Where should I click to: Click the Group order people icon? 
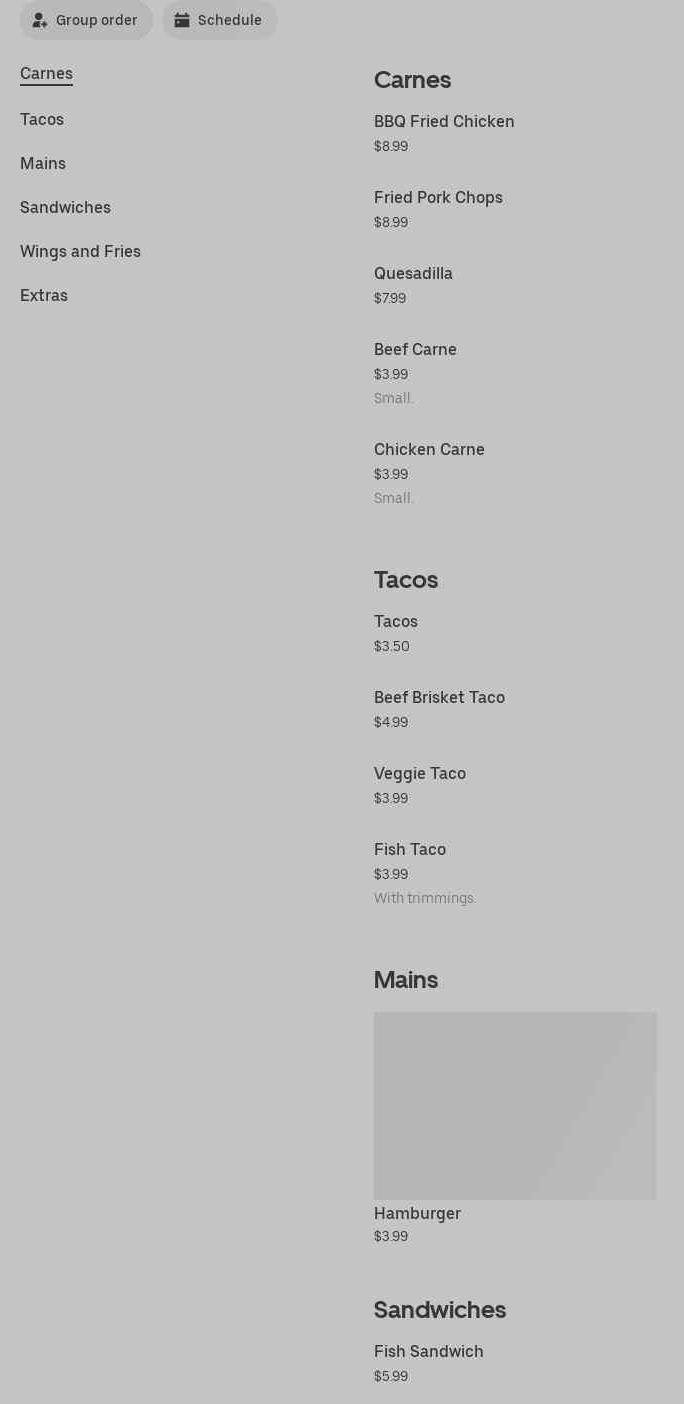[x=40, y=20]
